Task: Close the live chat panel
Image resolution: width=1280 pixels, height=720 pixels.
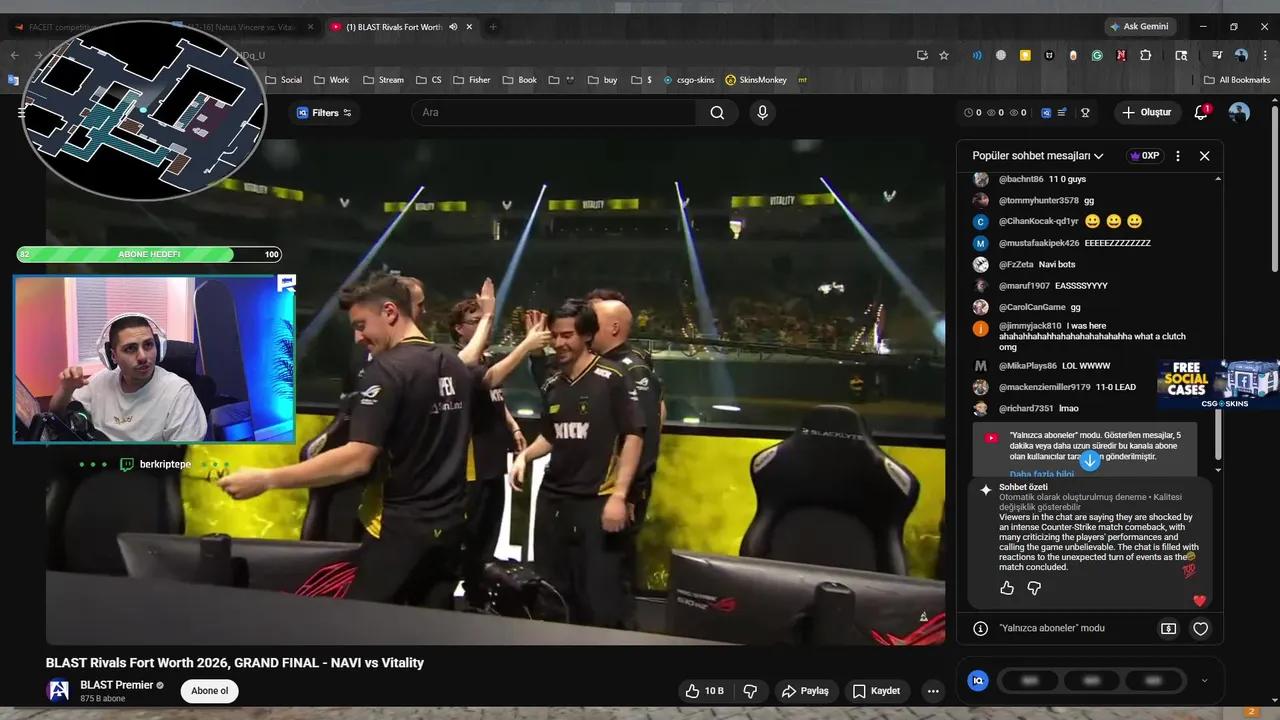Action: pyautogui.click(x=1204, y=156)
